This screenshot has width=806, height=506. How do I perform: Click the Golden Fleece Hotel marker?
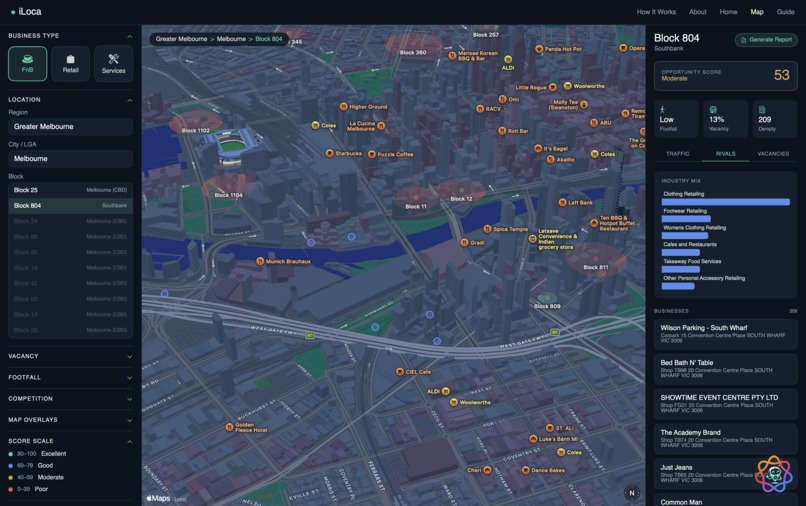229,427
